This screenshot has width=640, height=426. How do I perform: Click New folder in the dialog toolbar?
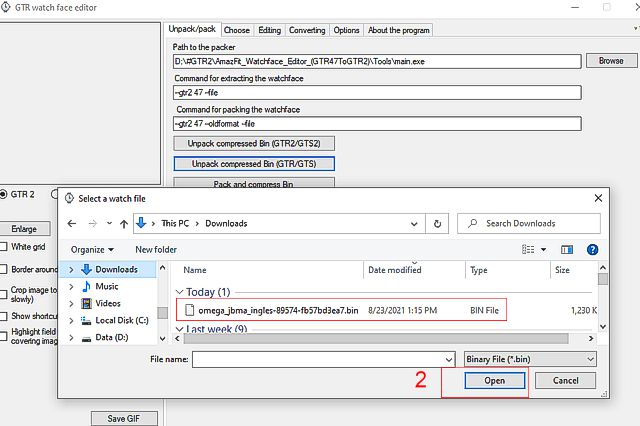(156, 250)
